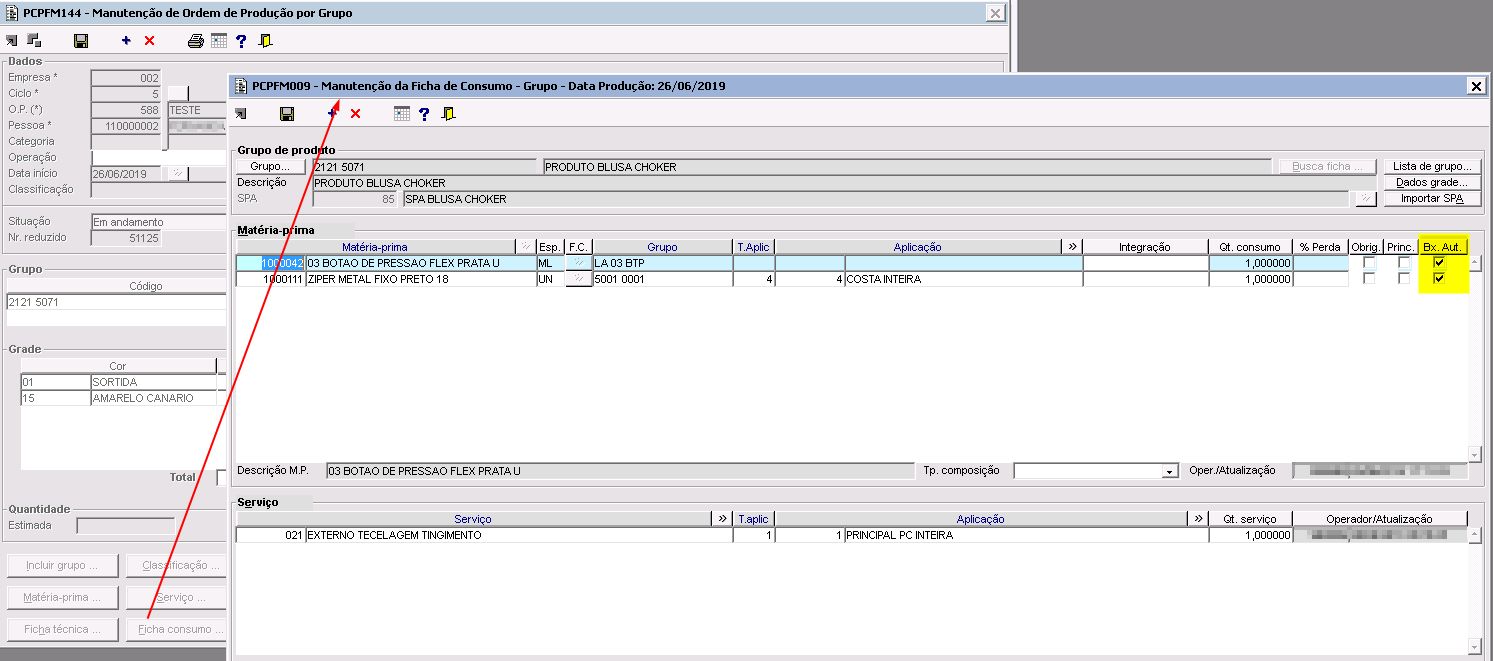This screenshot has height=661, width=1493.
Task: Close the PCPFM009 window
Action: (x=1476, y=86)
